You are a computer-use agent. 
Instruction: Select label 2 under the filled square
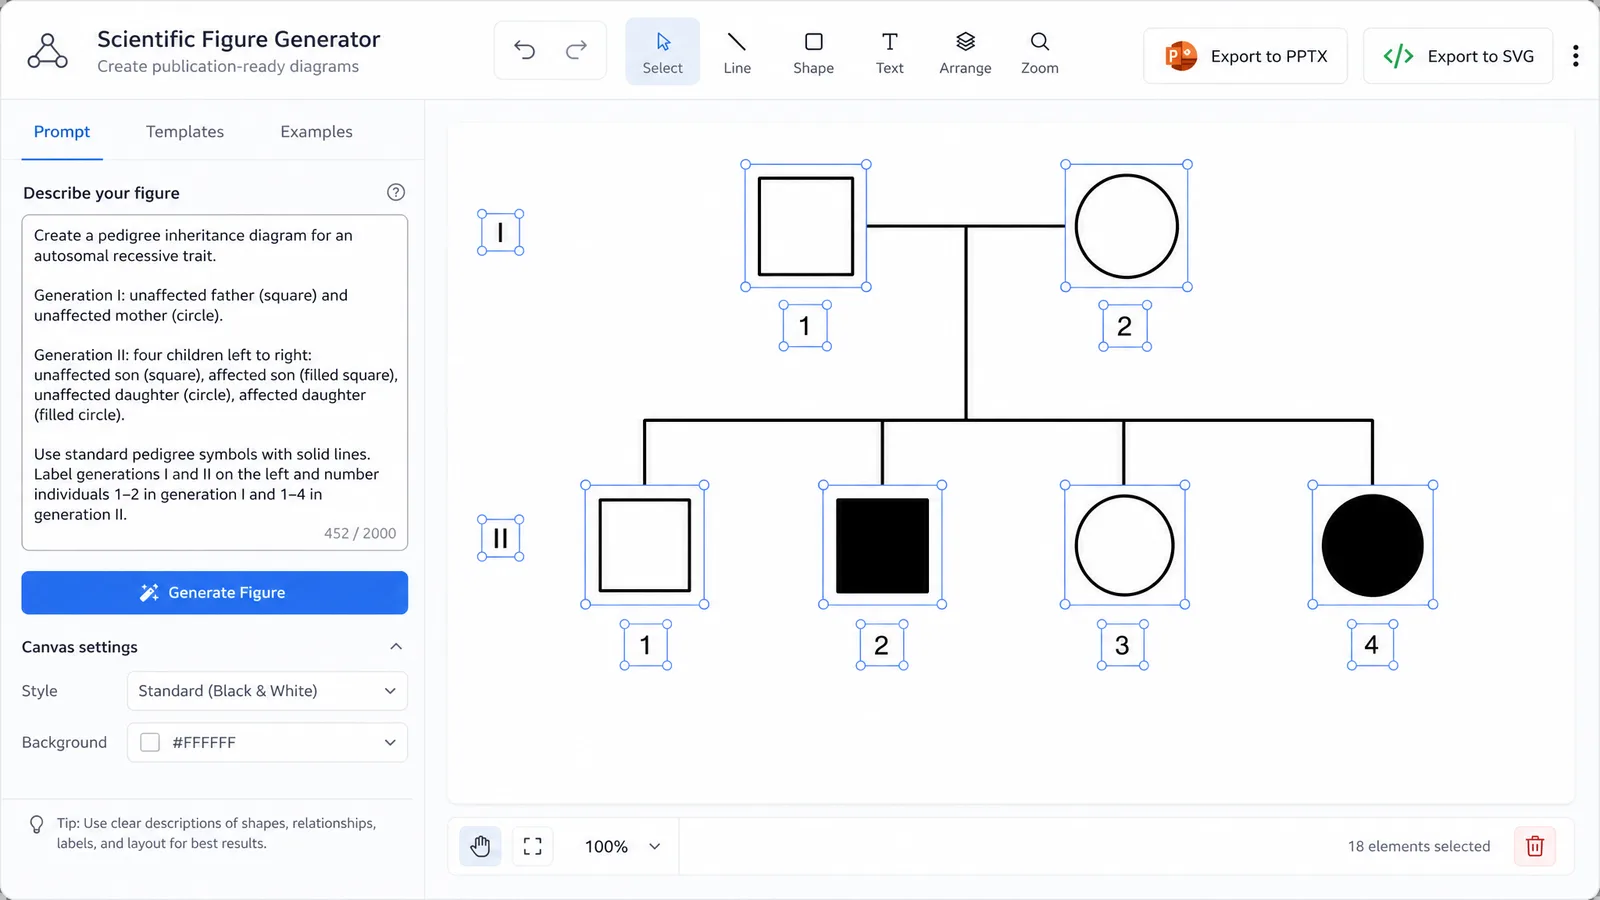[x=882, y=645]
